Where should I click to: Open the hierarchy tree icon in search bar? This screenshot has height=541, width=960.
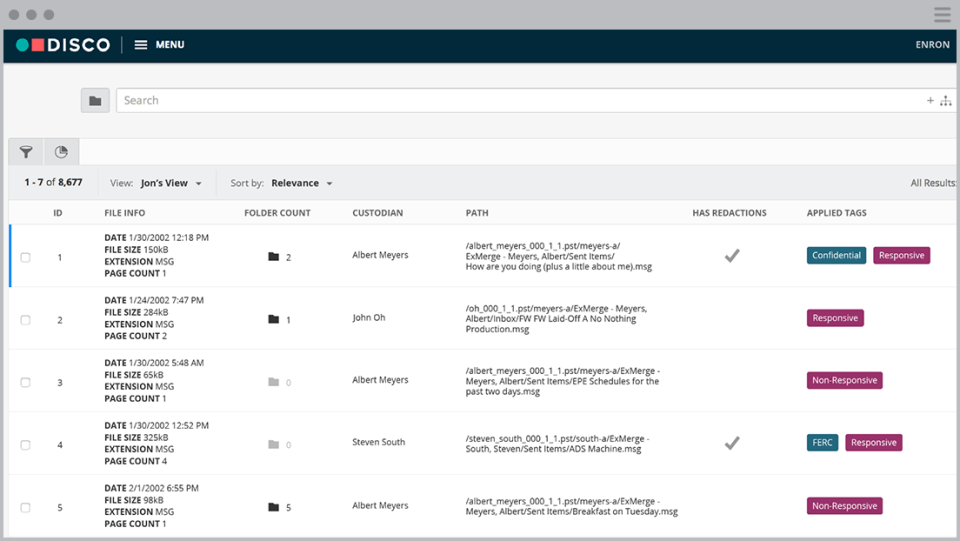945,100
